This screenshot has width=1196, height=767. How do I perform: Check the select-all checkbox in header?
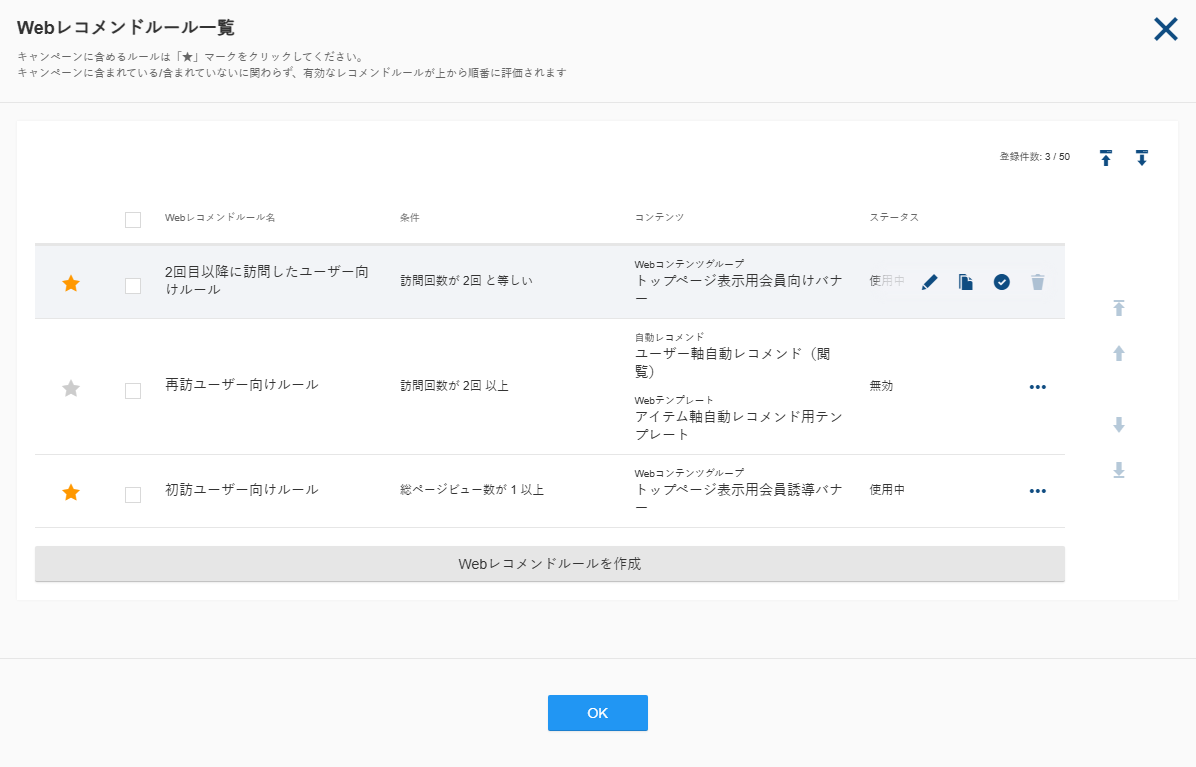pyautogui.click(x=133, y=220)
